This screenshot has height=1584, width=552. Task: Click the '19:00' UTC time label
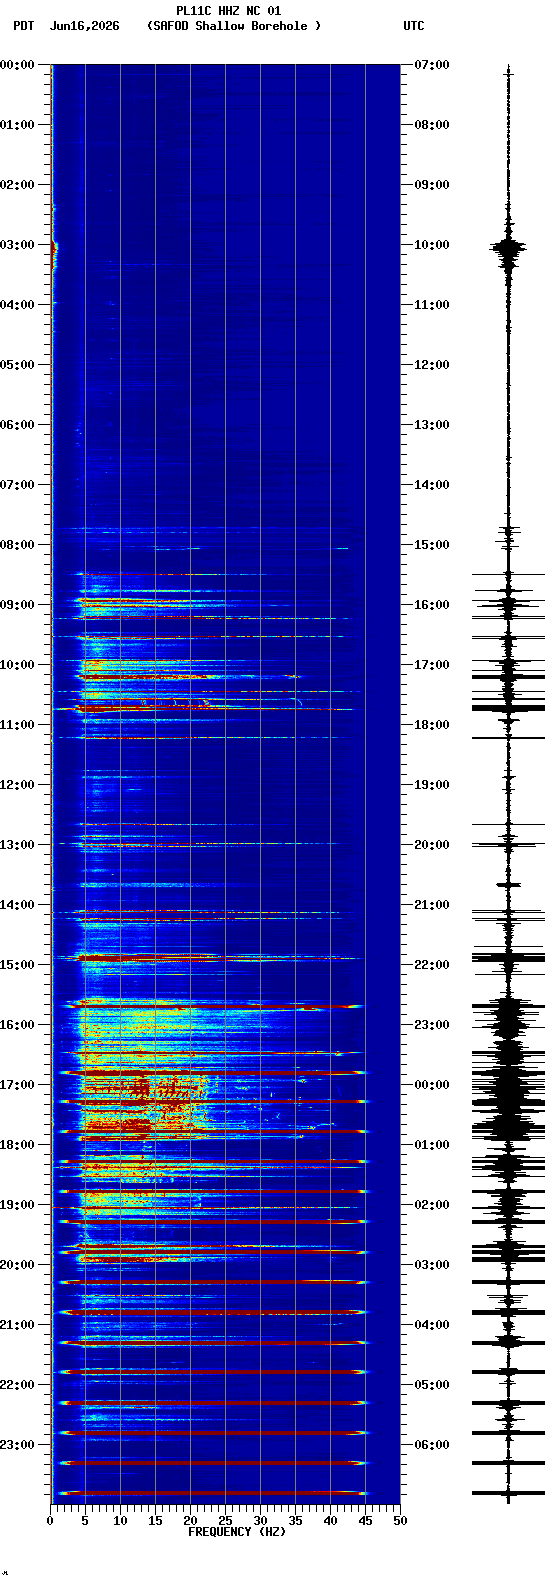(432, 785)
